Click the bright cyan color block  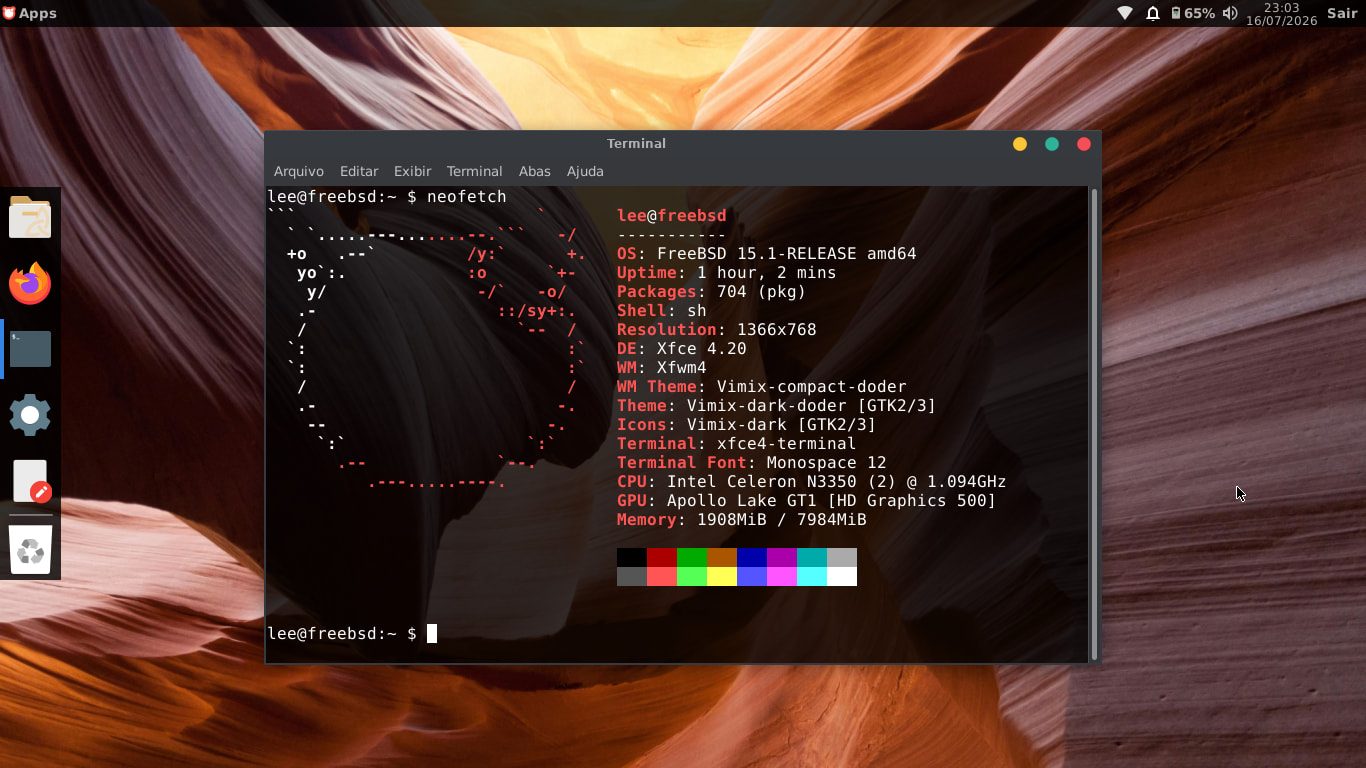(812, 576)
